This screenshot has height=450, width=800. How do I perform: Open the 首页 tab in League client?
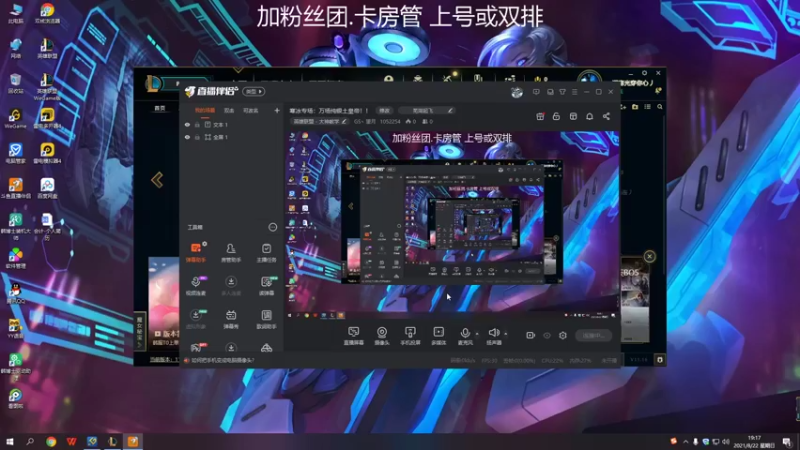pyautogui.click(x=160, y=108)
